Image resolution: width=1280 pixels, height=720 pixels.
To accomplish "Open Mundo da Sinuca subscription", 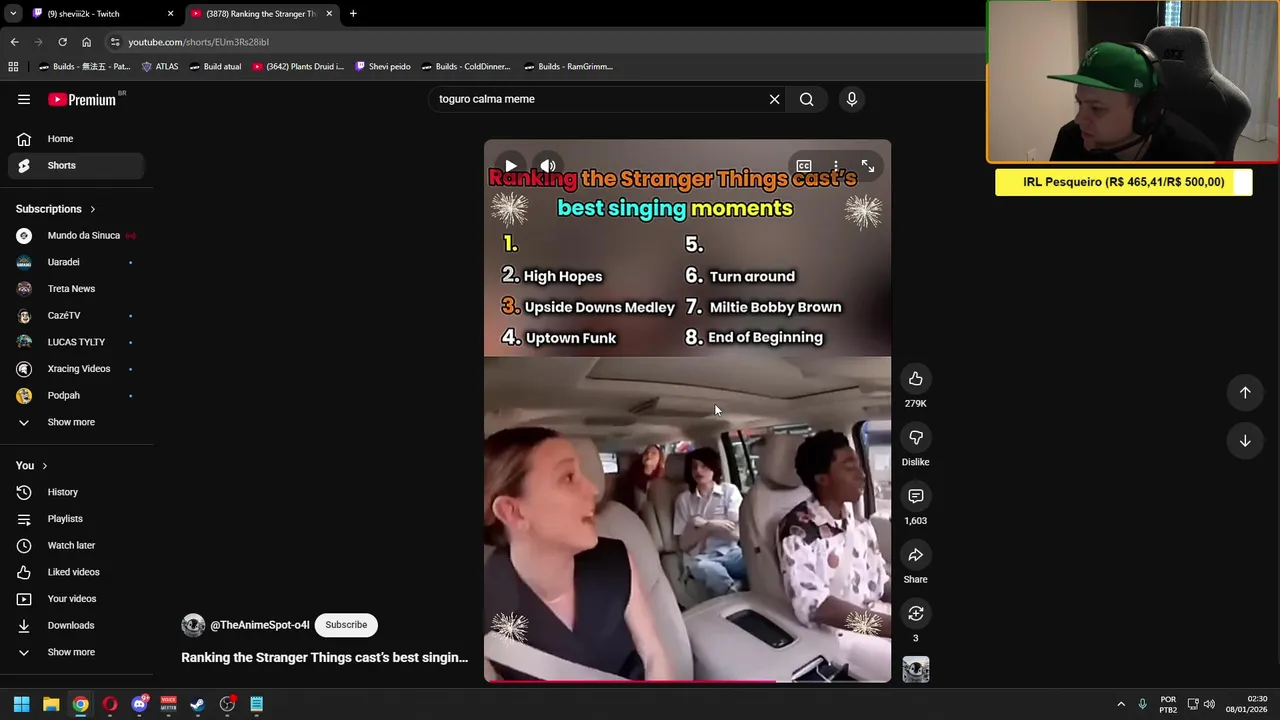I will pos(76,235).
